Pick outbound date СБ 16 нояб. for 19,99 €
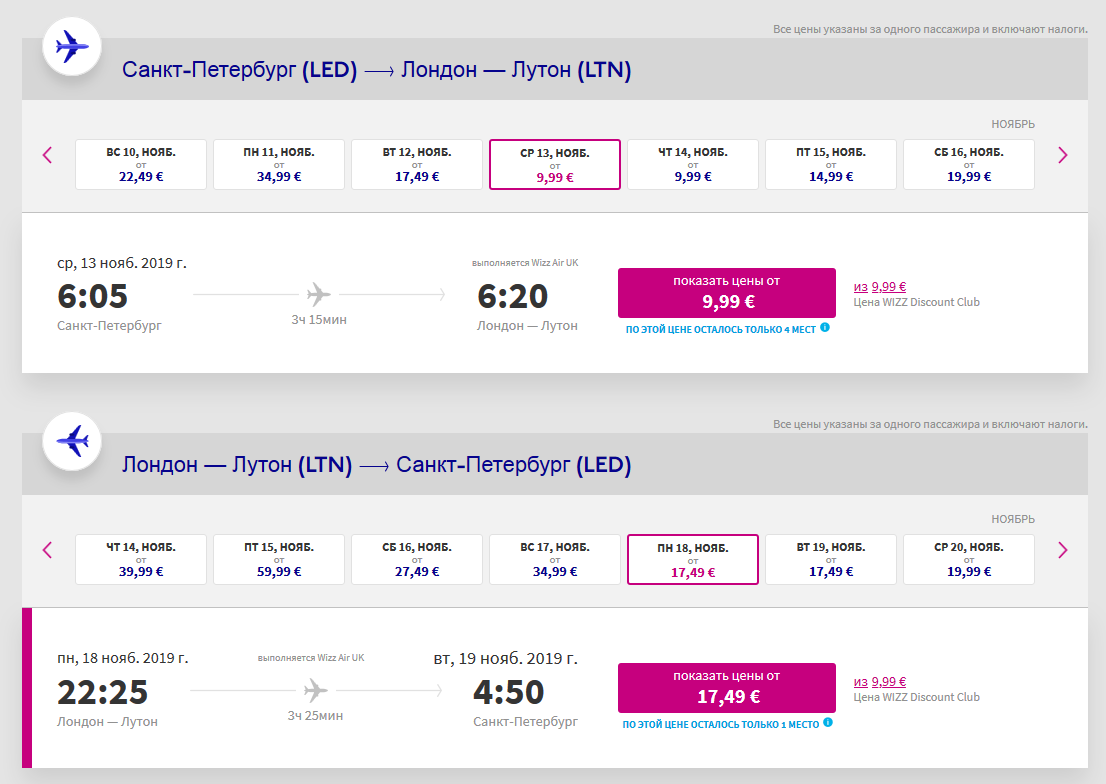This screenshot has height=784, width=1106. click(969, 164)
